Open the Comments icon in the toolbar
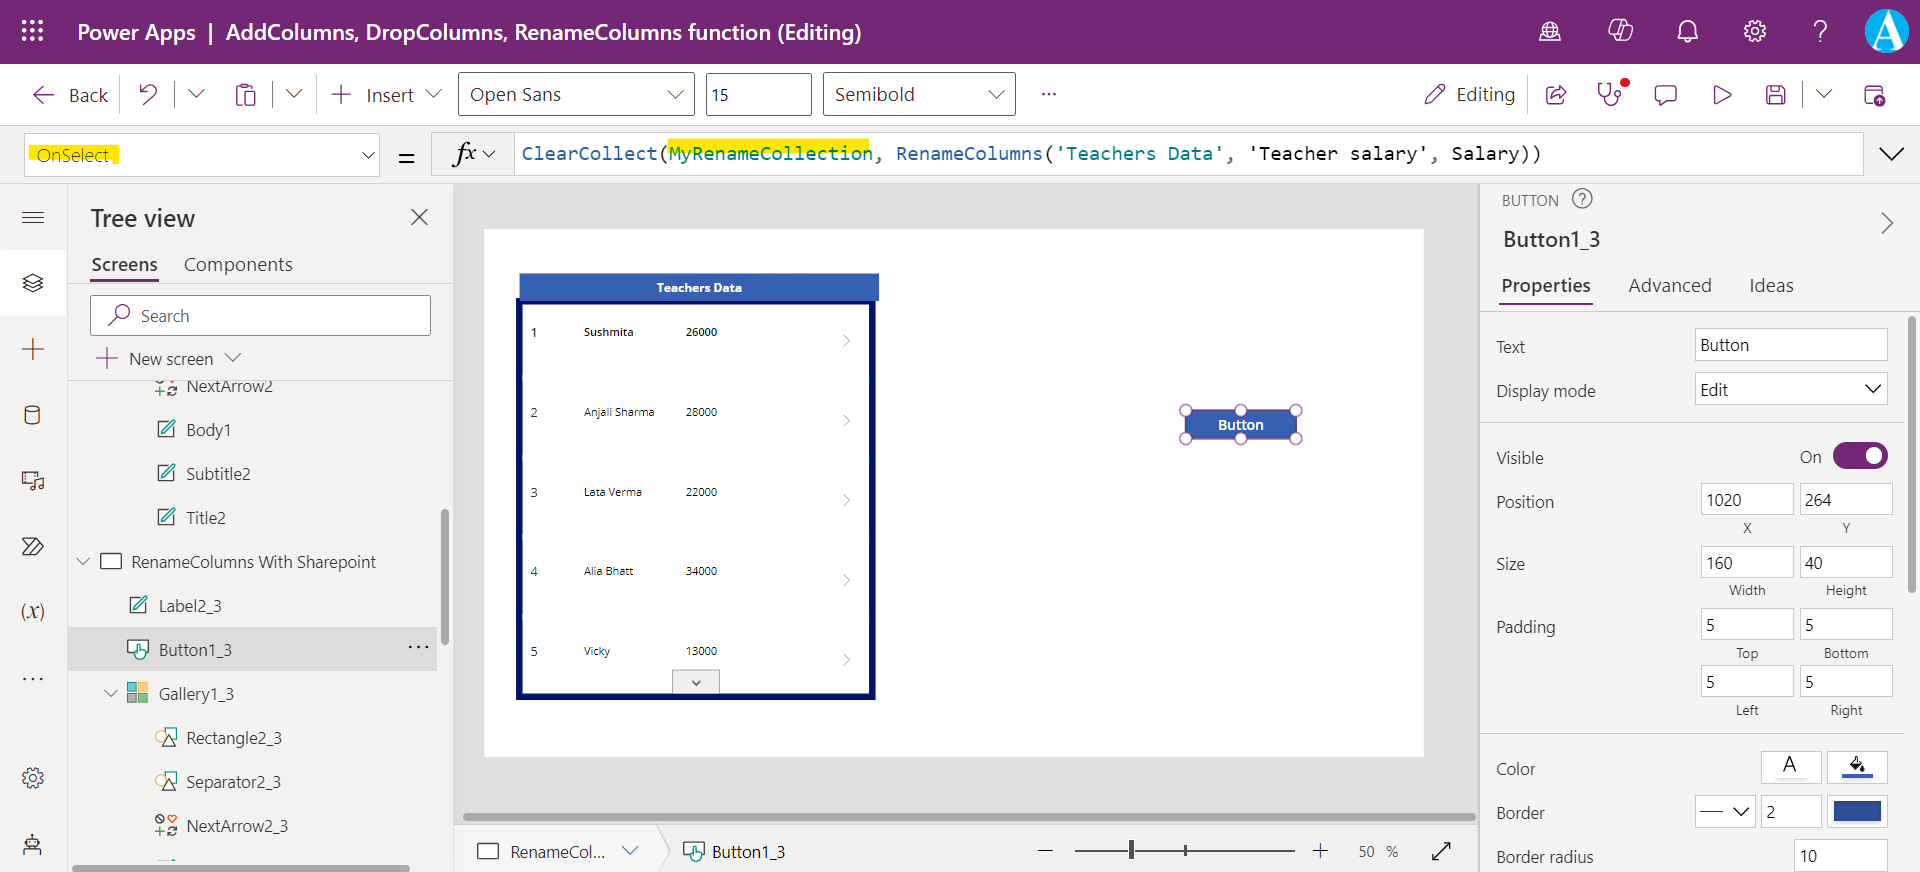This screenshot has height=872, width=1920. click(1665, 95)
